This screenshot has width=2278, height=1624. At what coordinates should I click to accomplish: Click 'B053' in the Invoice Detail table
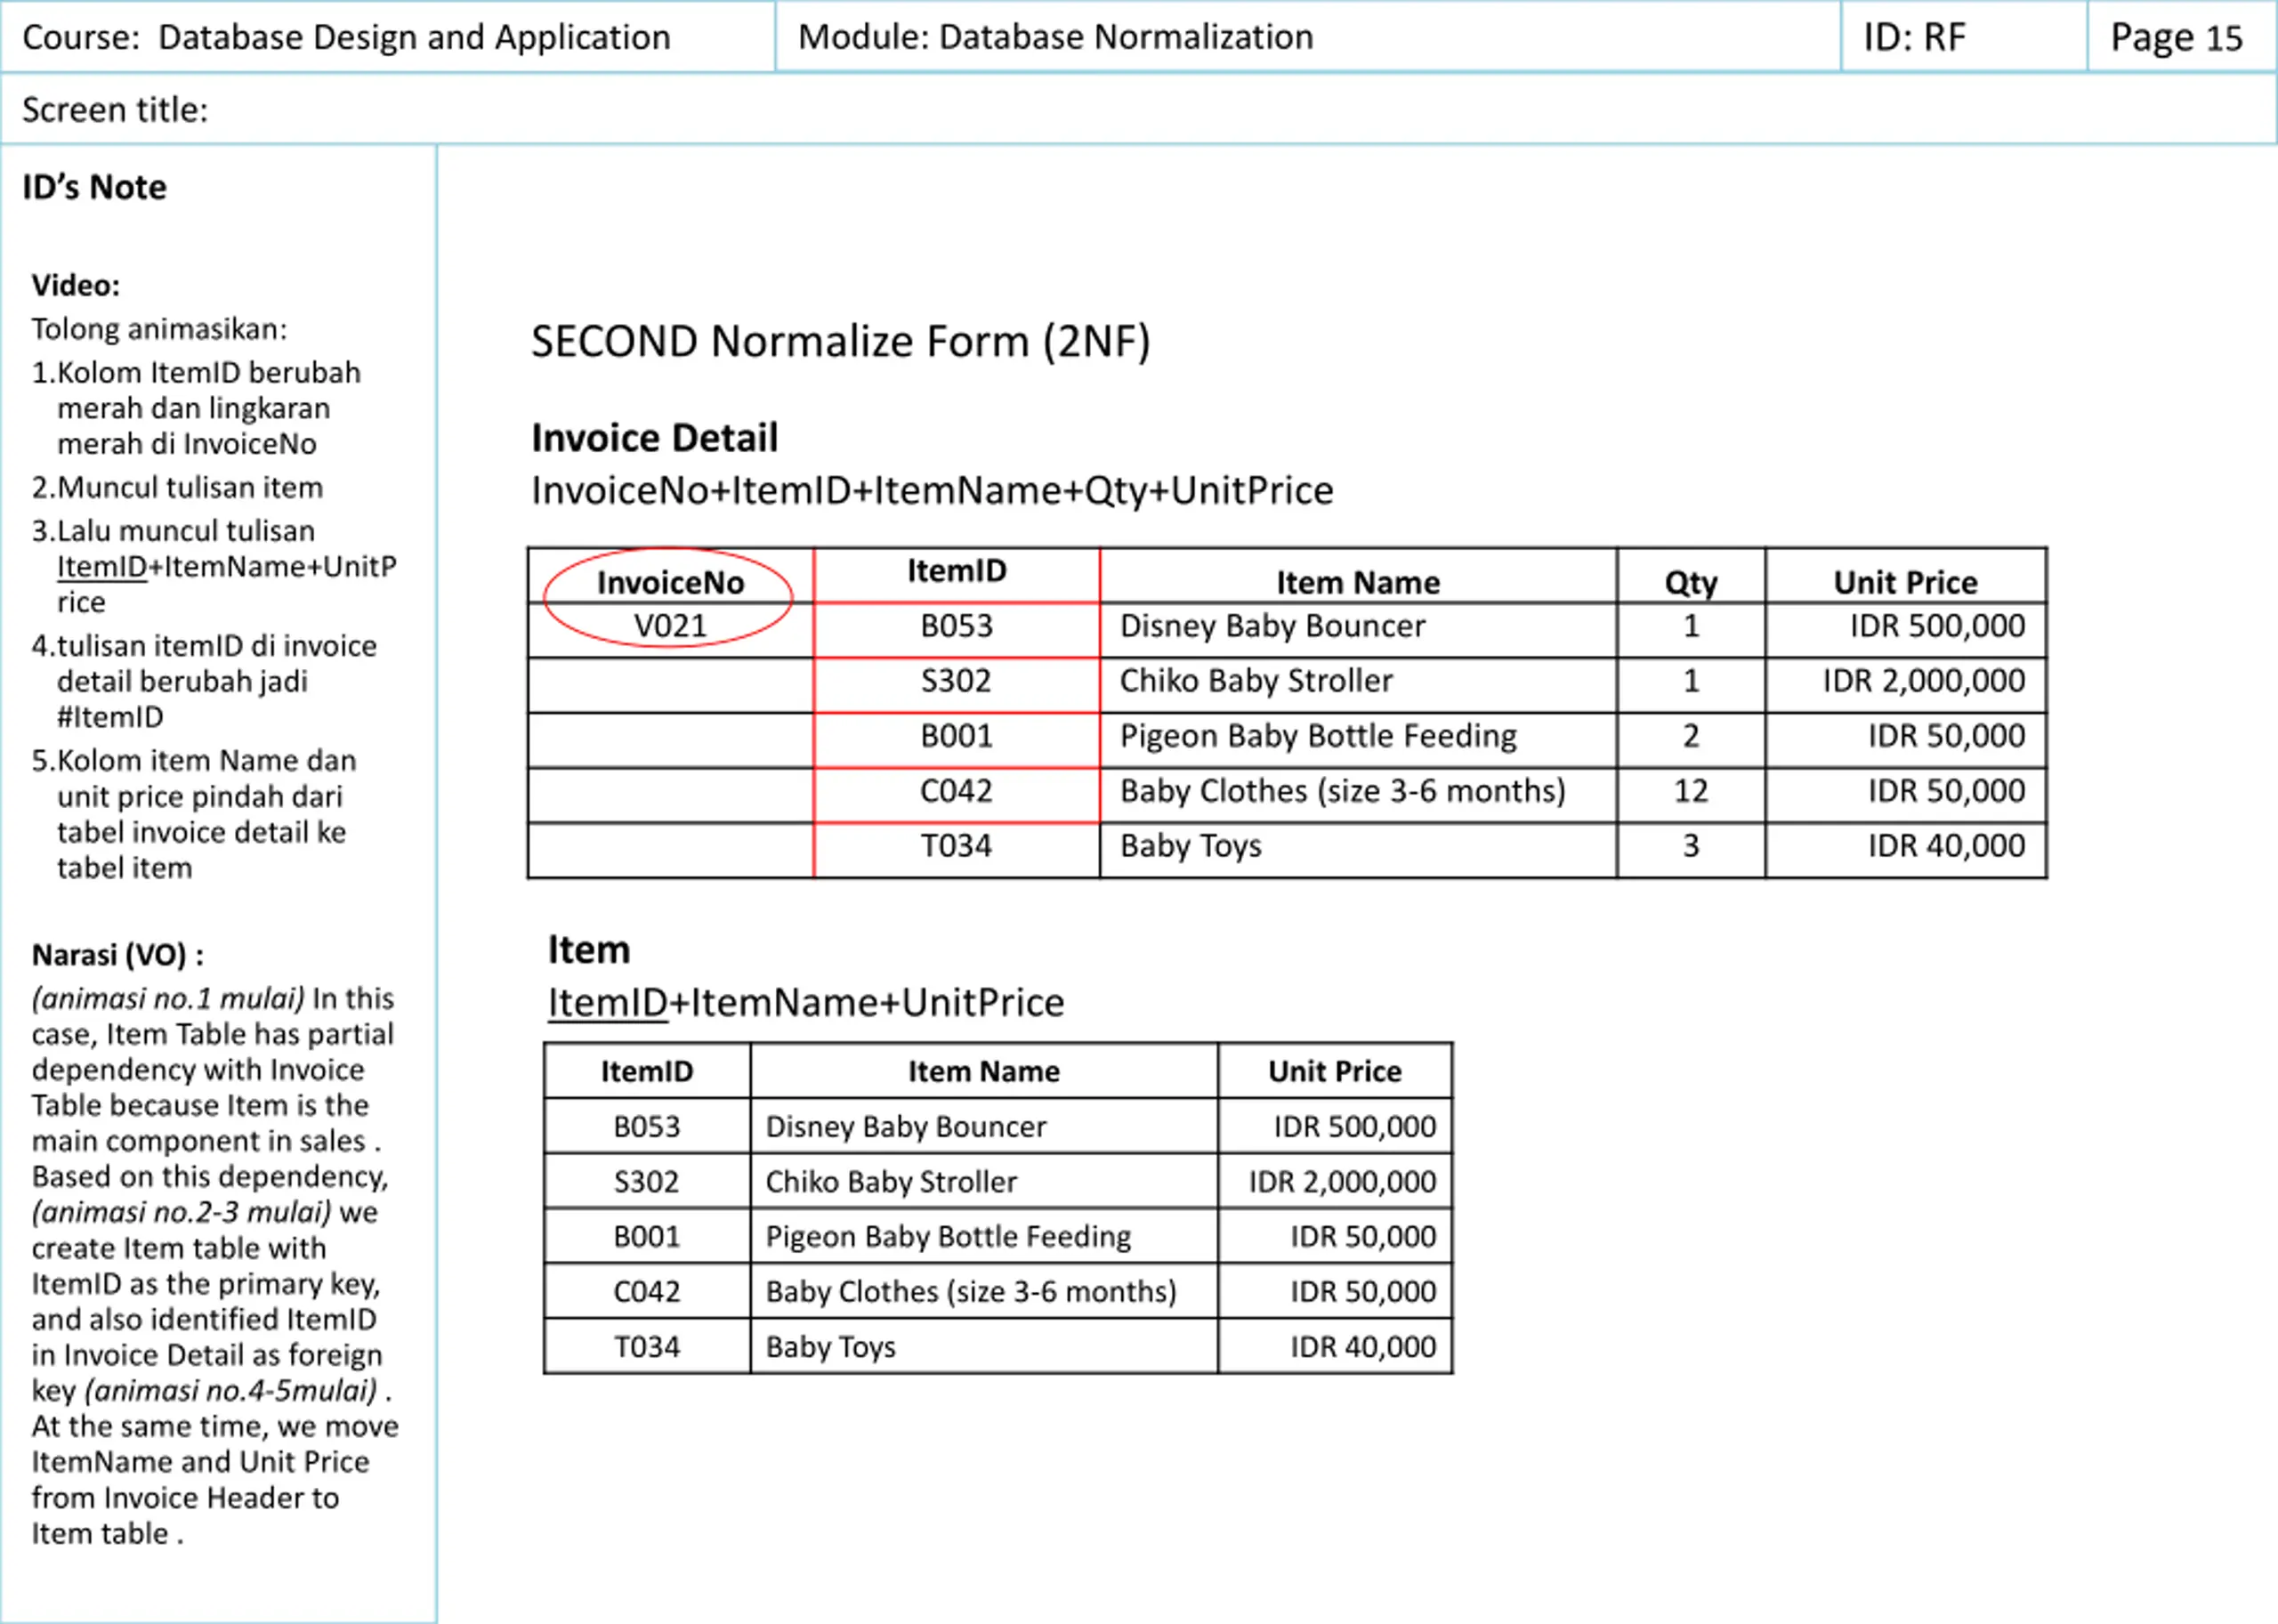(957, 626)
